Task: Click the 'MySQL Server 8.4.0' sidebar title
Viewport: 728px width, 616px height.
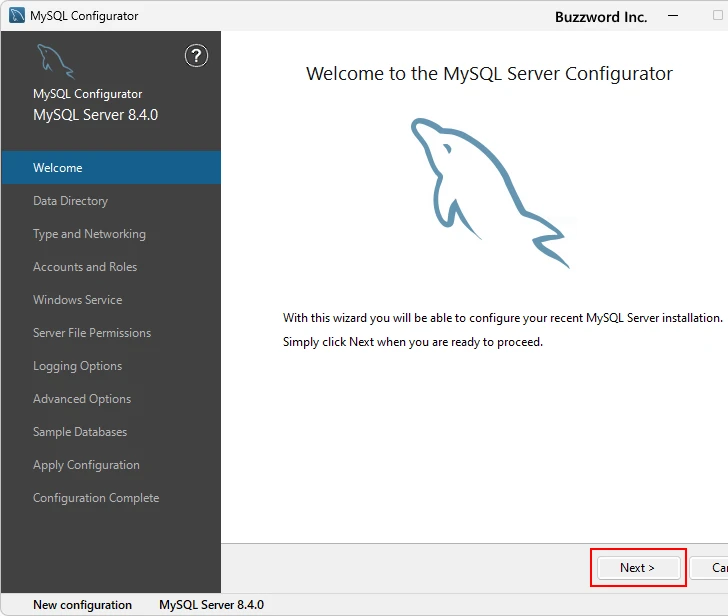Action: (x=96, y=115)
